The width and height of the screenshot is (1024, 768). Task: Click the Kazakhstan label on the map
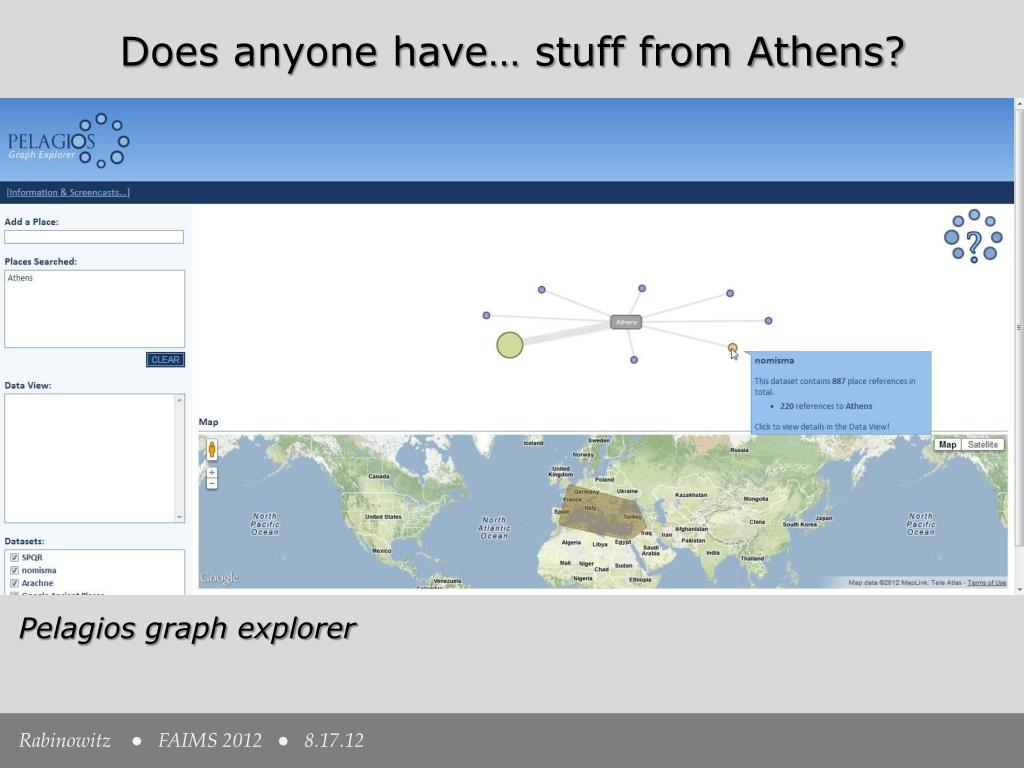(691, 495)
